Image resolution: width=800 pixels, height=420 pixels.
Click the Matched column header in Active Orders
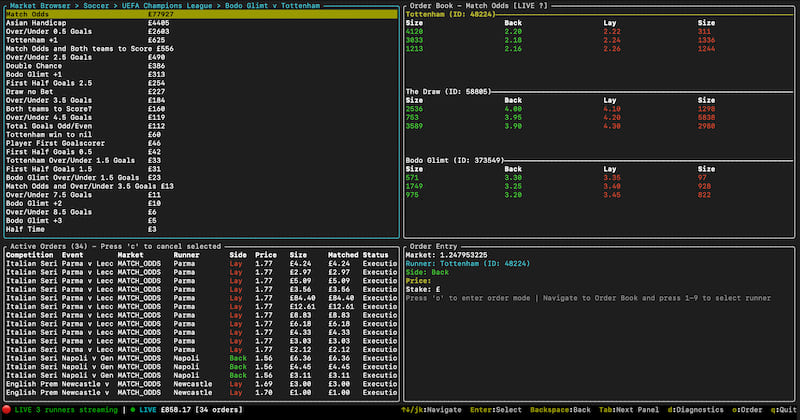[x=343, y=255]
